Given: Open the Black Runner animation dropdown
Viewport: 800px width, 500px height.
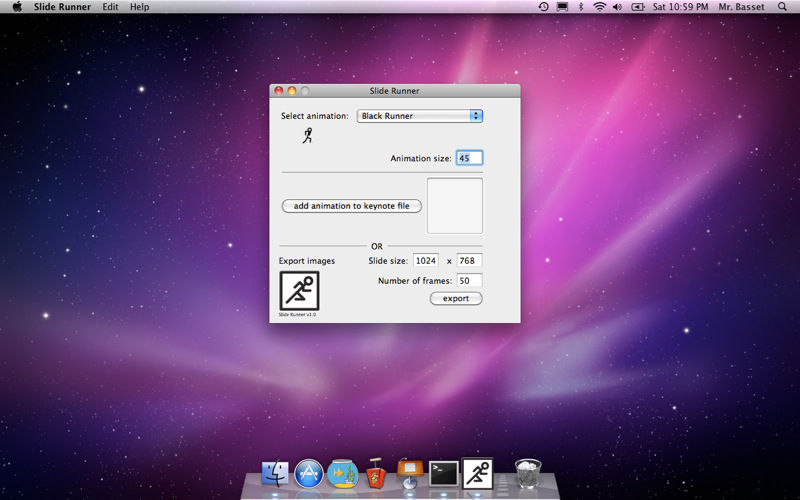Looking at the screenshot, I should 419,116.
